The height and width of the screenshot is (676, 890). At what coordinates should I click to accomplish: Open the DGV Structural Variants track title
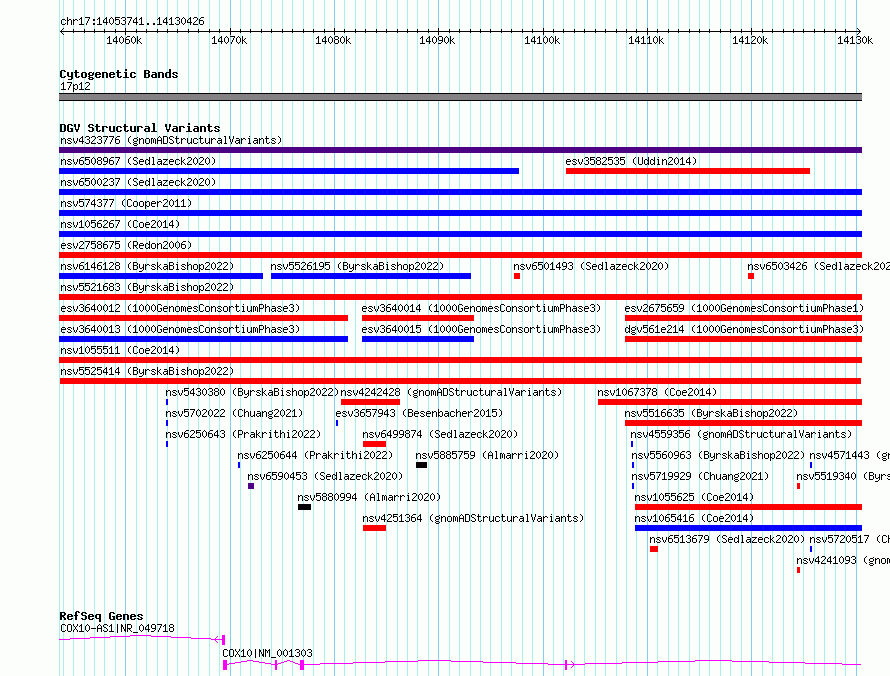coord(140,128)
